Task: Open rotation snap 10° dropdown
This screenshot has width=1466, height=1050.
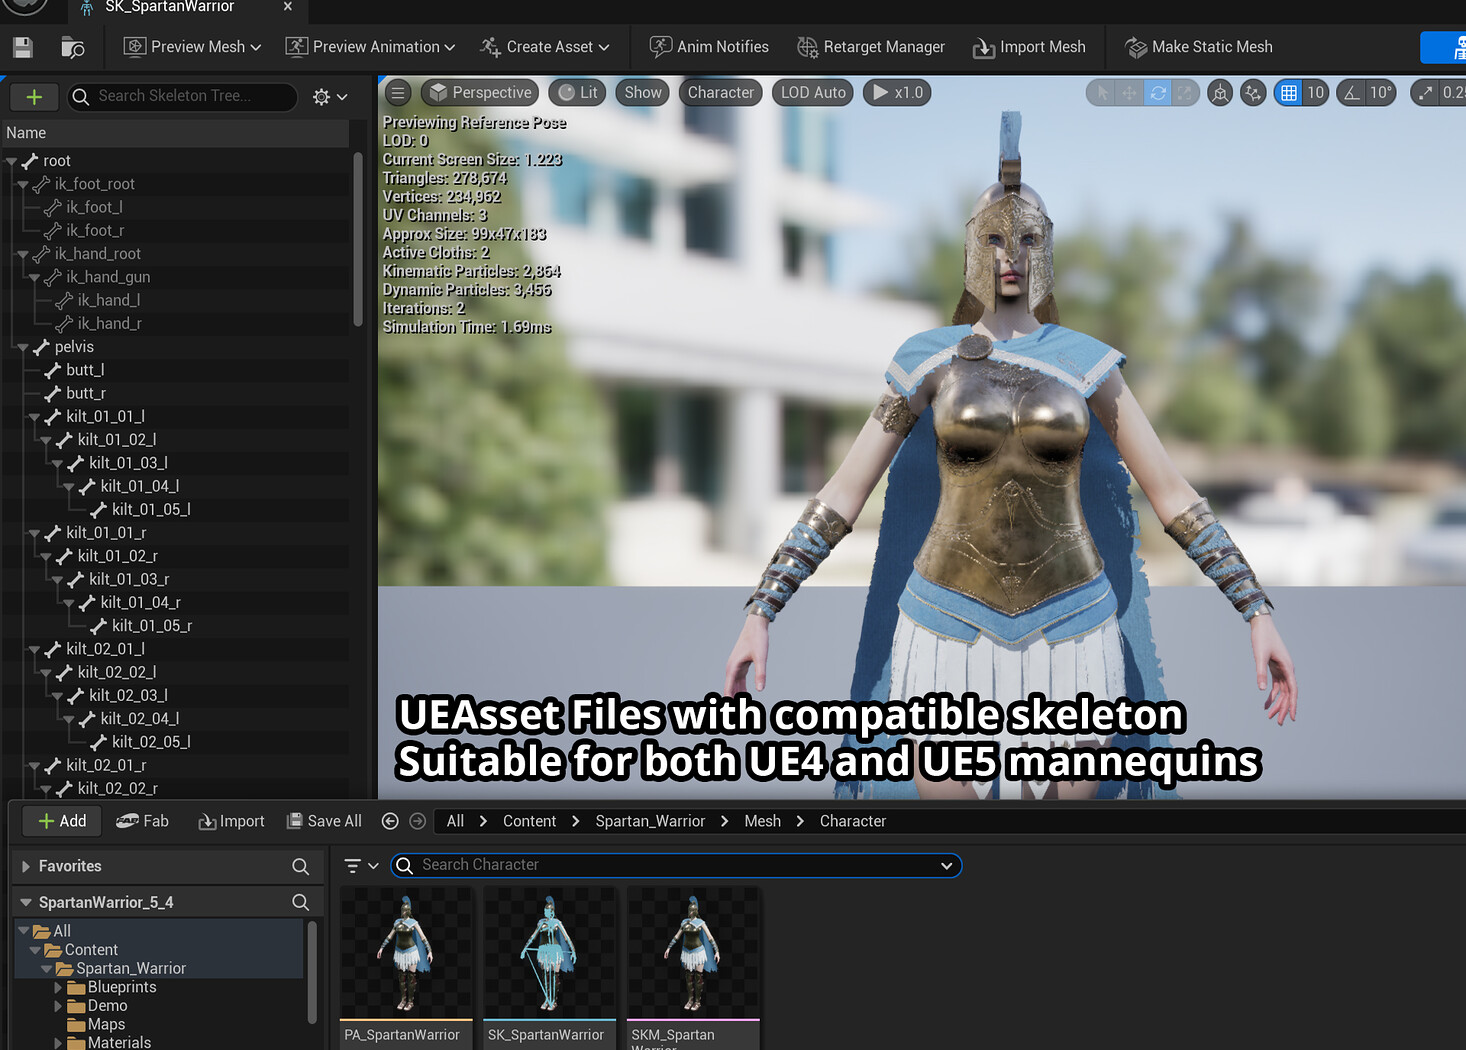Action: point(1381,93)
